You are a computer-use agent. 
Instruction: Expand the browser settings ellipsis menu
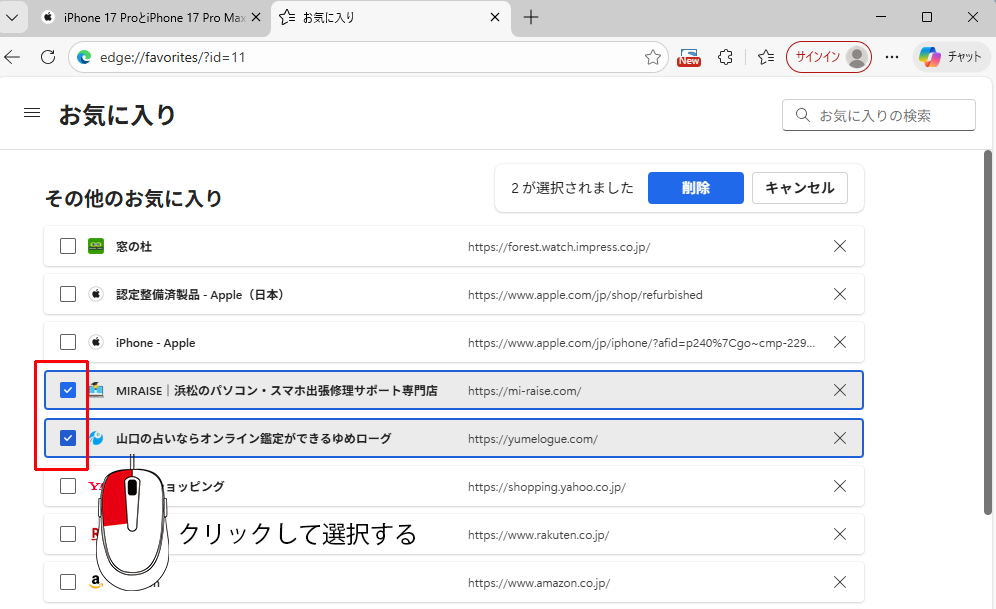(892, 57)
